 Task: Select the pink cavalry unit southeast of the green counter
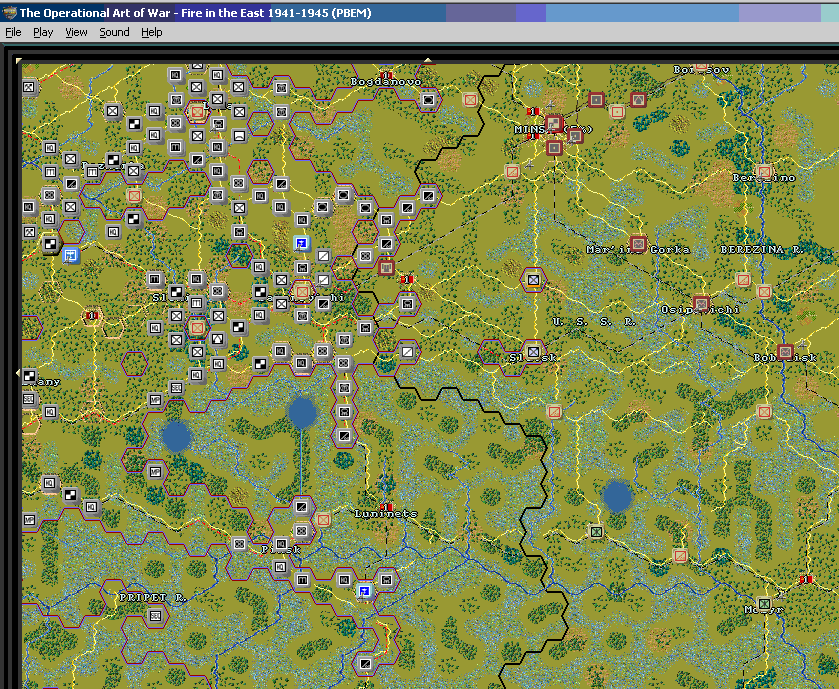[x=680, y=556]
